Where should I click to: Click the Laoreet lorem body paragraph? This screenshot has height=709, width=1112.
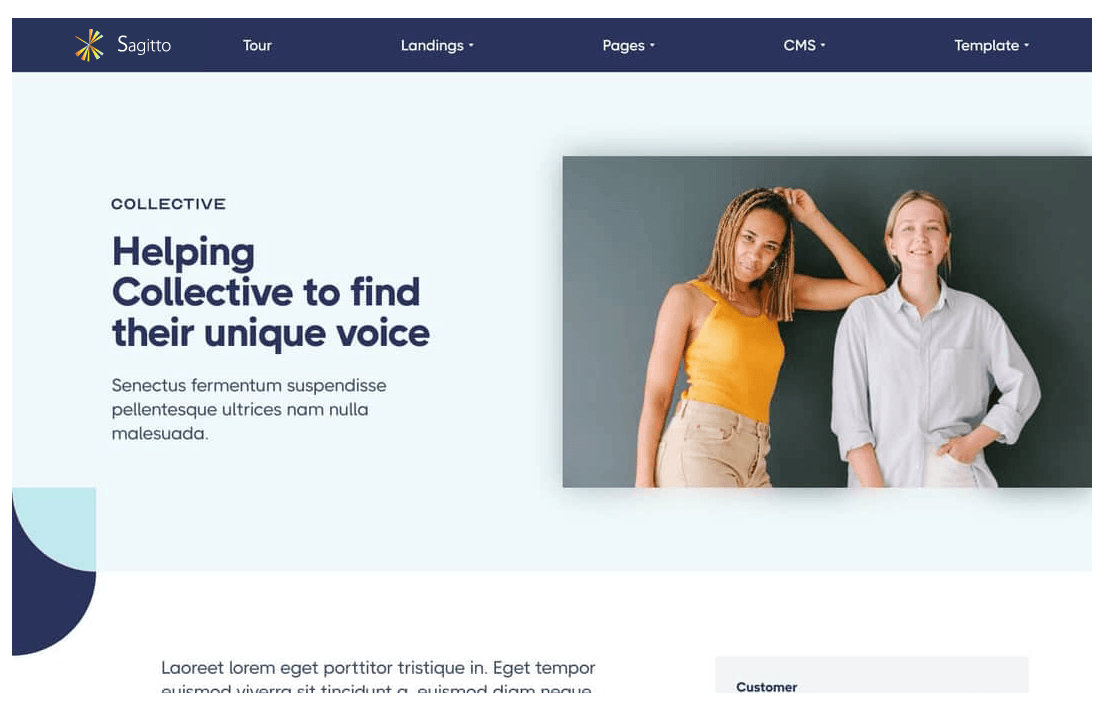(378, 677)
